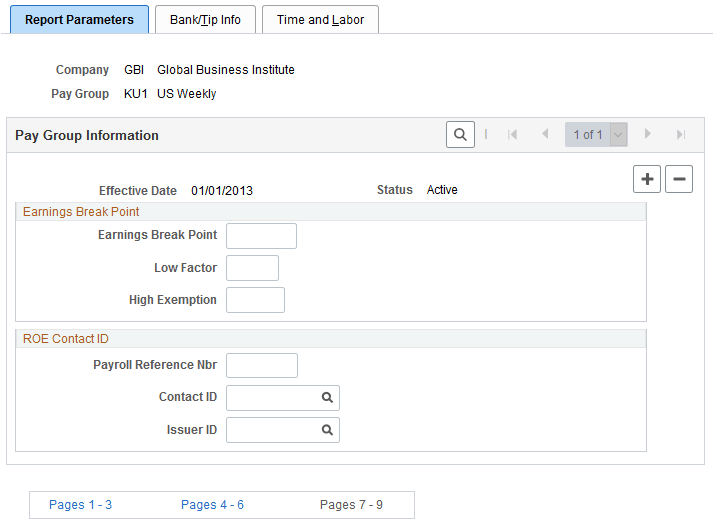Viewport: 713px width, 524px height.
Task: Look up Issuer ID magnifier icon
Action: click(x=327, y=430)
